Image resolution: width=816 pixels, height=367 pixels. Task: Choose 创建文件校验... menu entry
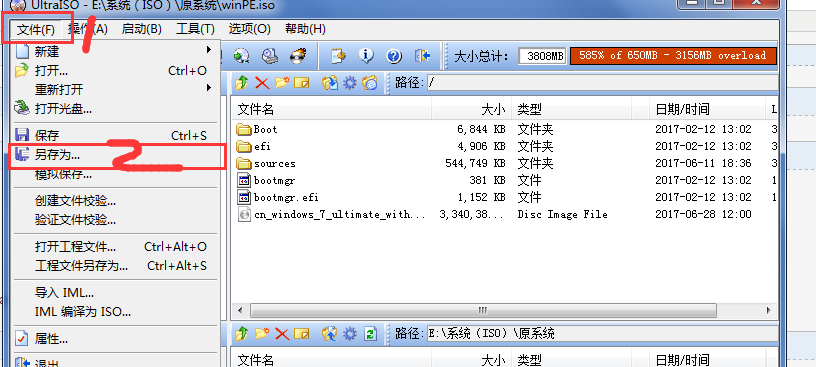tap(115, 201)
